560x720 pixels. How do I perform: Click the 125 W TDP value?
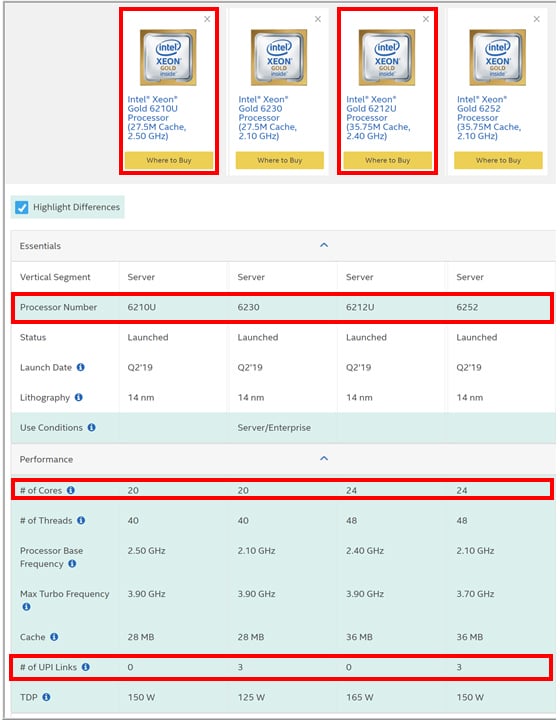pyautogui.click(x=251, y=697)
